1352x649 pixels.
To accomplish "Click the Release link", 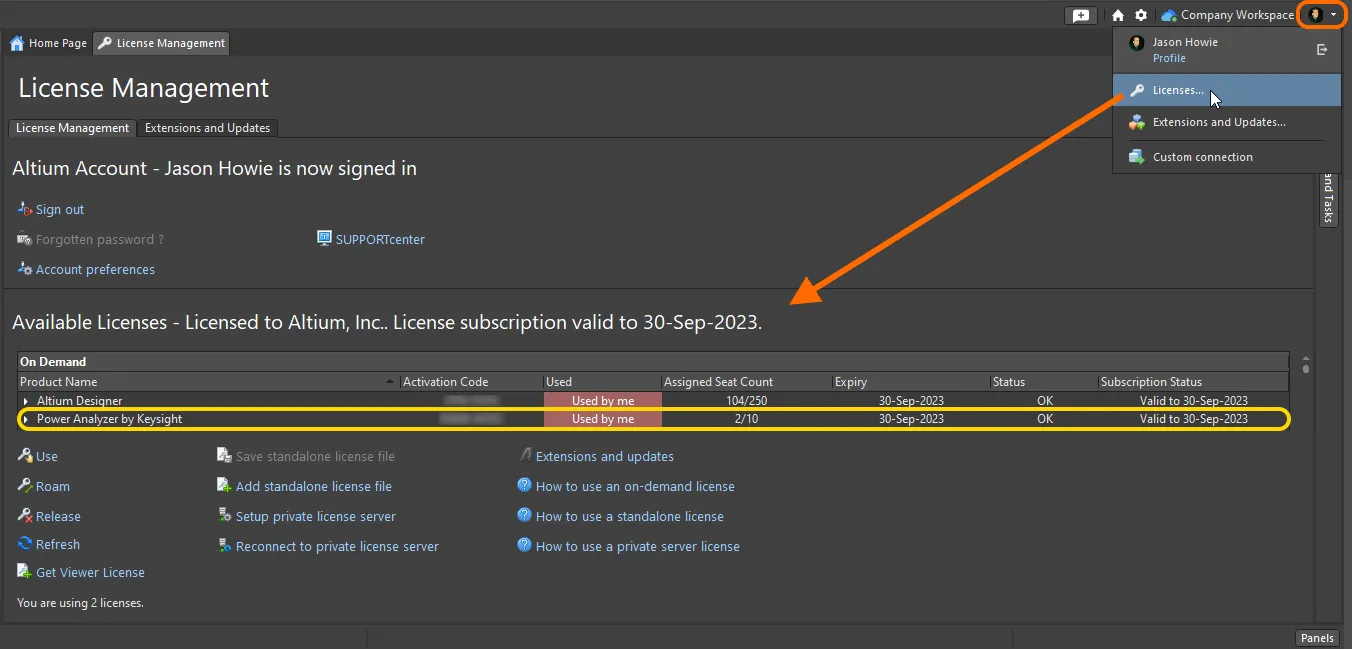I will click(x=58, y=517).
